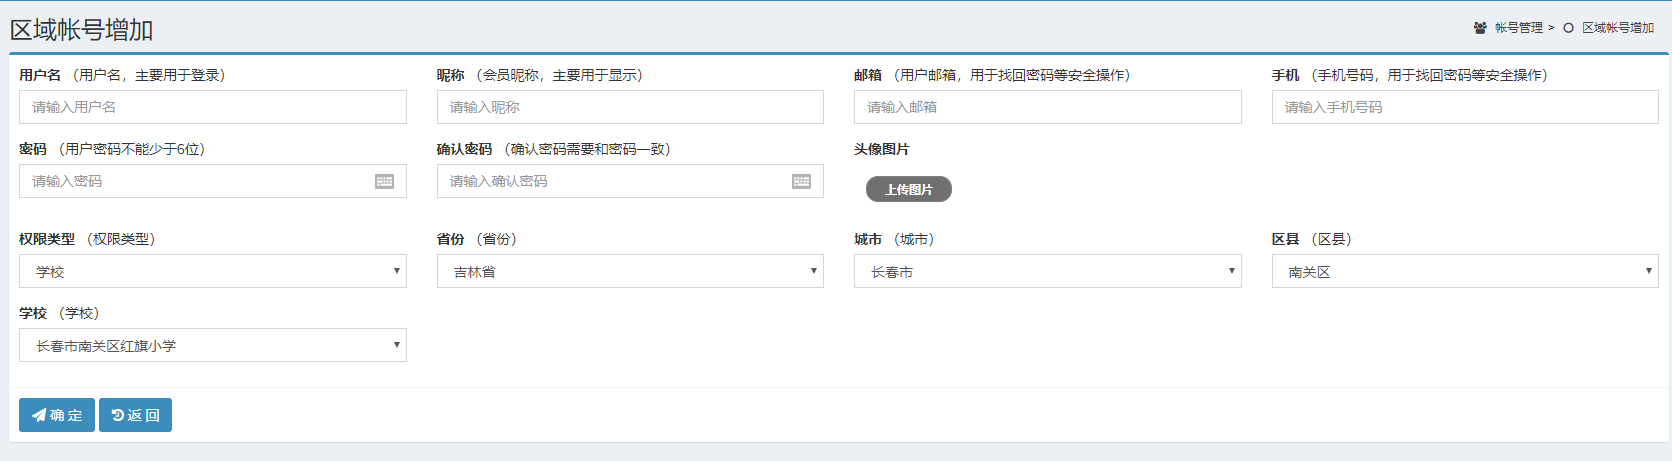Click the circle icon before 区域帐号增加 breadcrumb
Viewport: 1672px width, 461px height.
click(x=1568, y=28)
